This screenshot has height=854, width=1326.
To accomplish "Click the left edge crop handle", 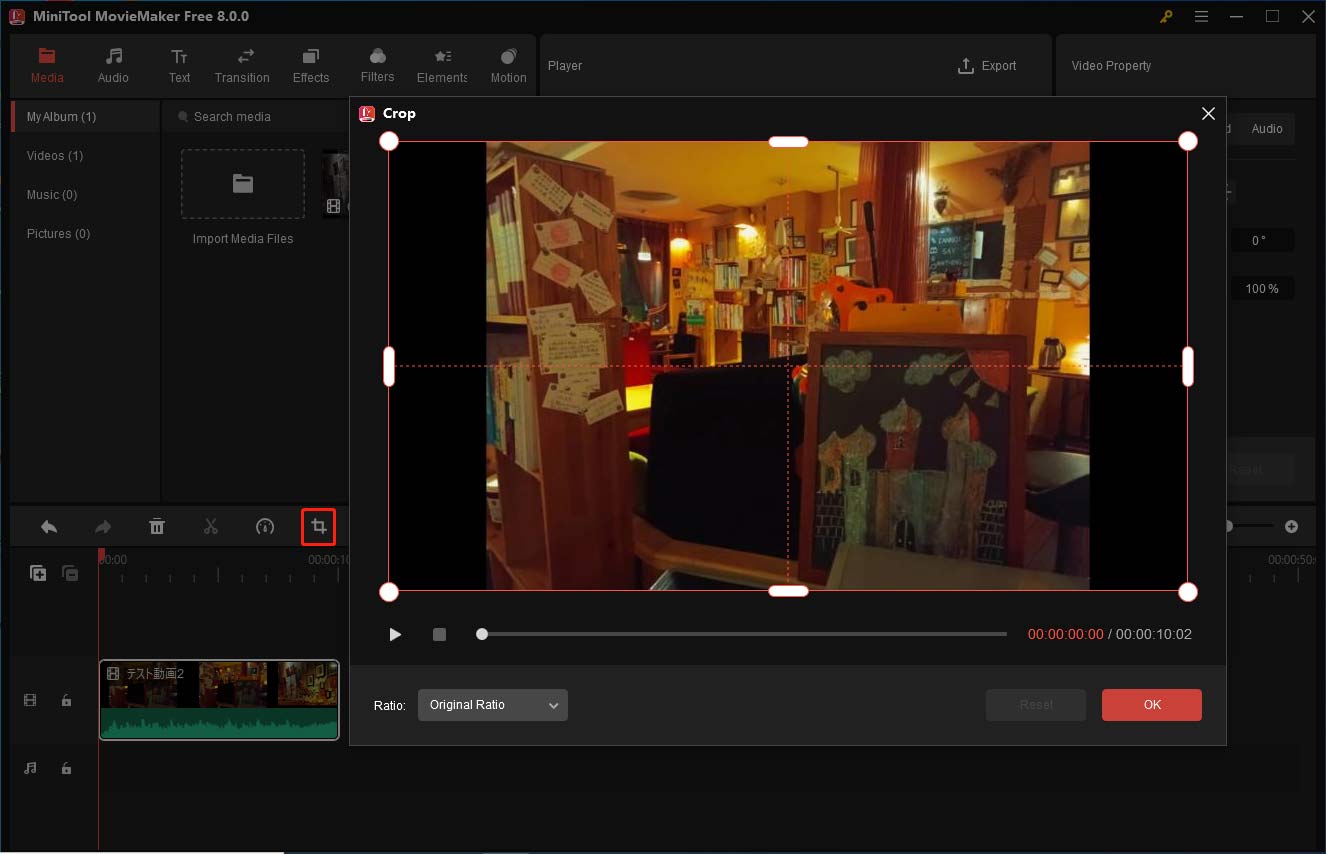I will click(389, 366).
